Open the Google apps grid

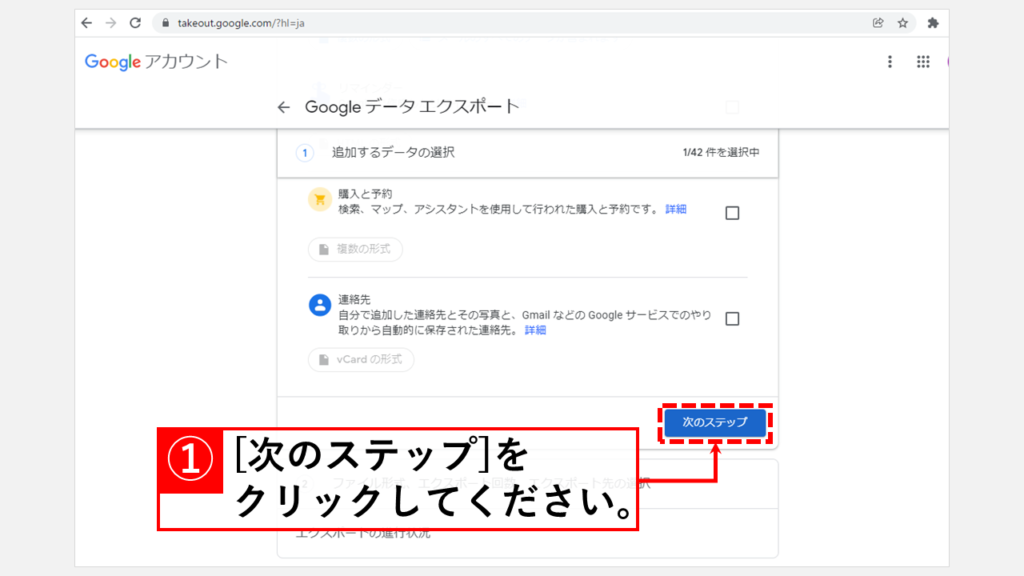tap(923, 62)
